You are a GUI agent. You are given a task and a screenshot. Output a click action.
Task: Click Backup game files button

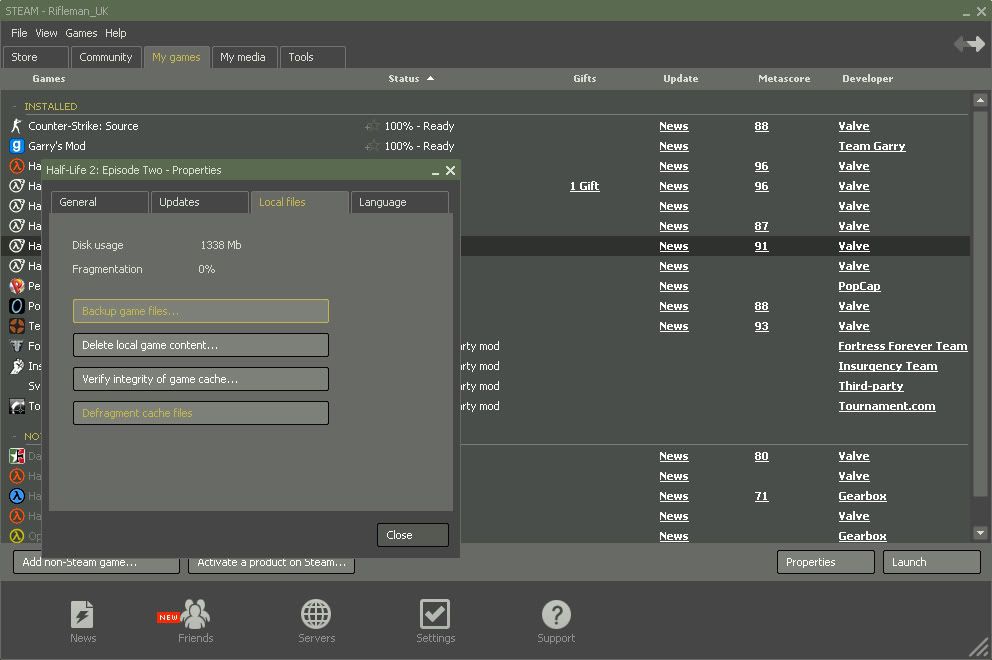click(x=201, y=311)
